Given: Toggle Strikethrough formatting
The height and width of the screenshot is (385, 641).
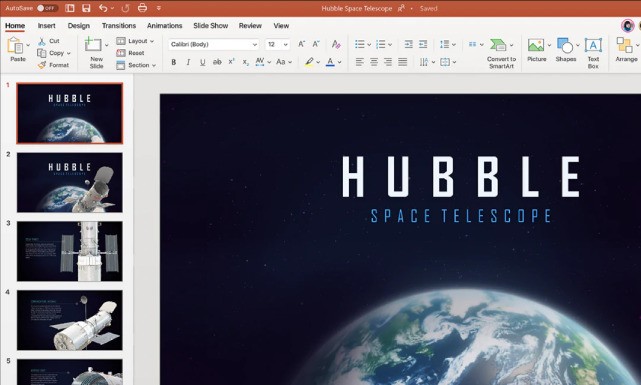Looking at the screenshot, I should (x=217, y=62).
